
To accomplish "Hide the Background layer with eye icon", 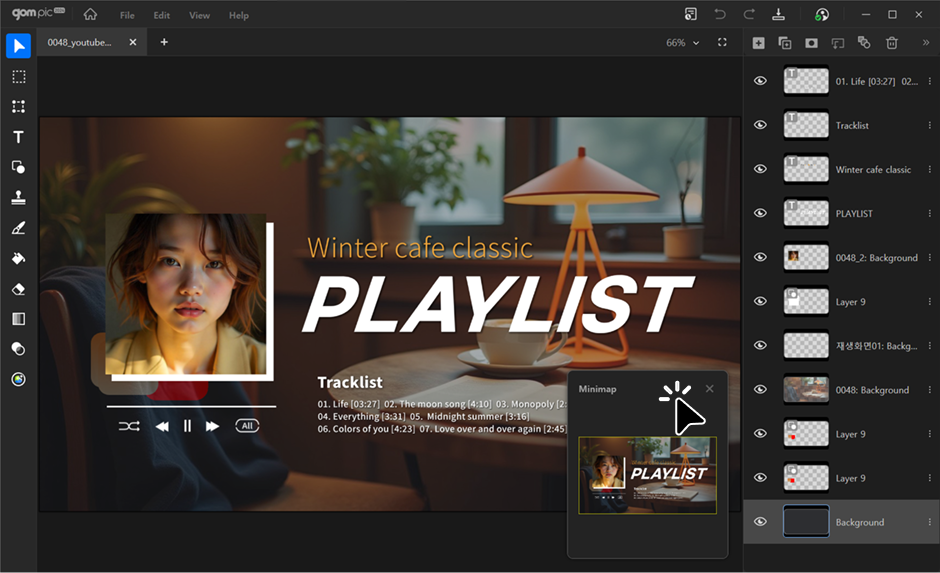I will [760, 522].
